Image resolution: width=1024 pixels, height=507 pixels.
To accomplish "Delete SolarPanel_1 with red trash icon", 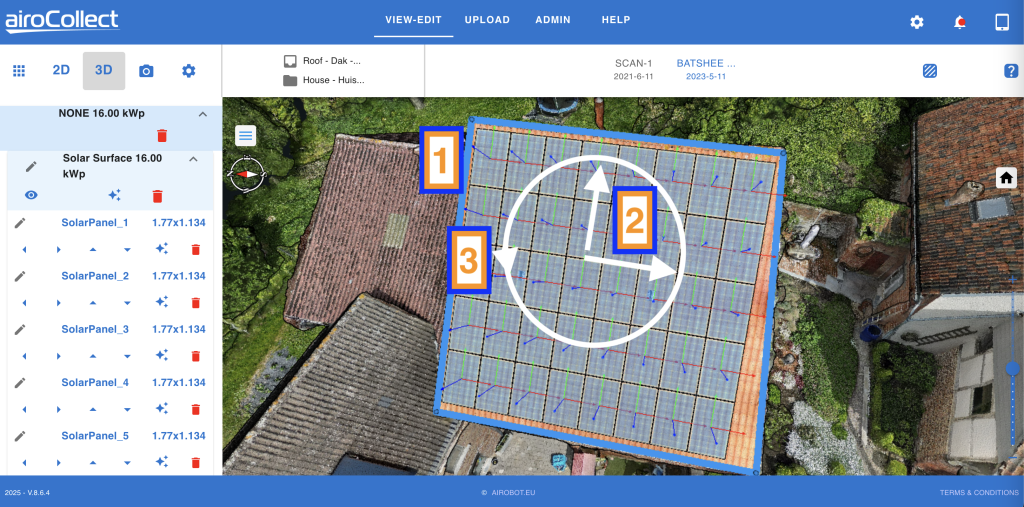I will 196,249.
